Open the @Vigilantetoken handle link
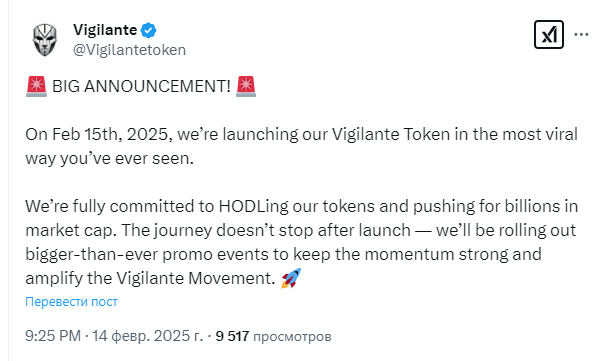Screen dimensions: 606x361 tap(129, 50)
